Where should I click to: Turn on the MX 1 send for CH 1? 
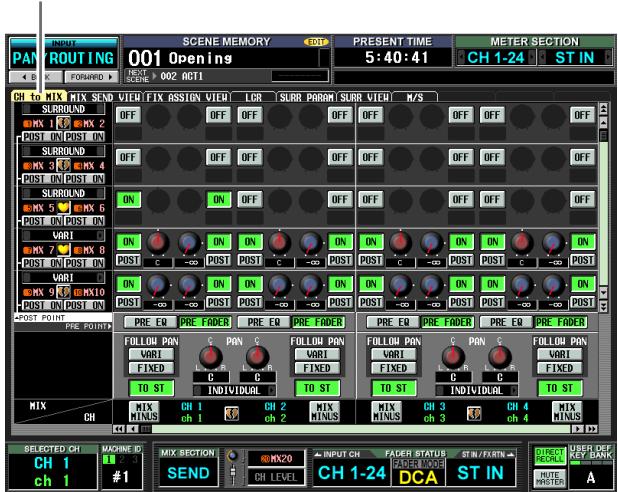coord(128,115)
